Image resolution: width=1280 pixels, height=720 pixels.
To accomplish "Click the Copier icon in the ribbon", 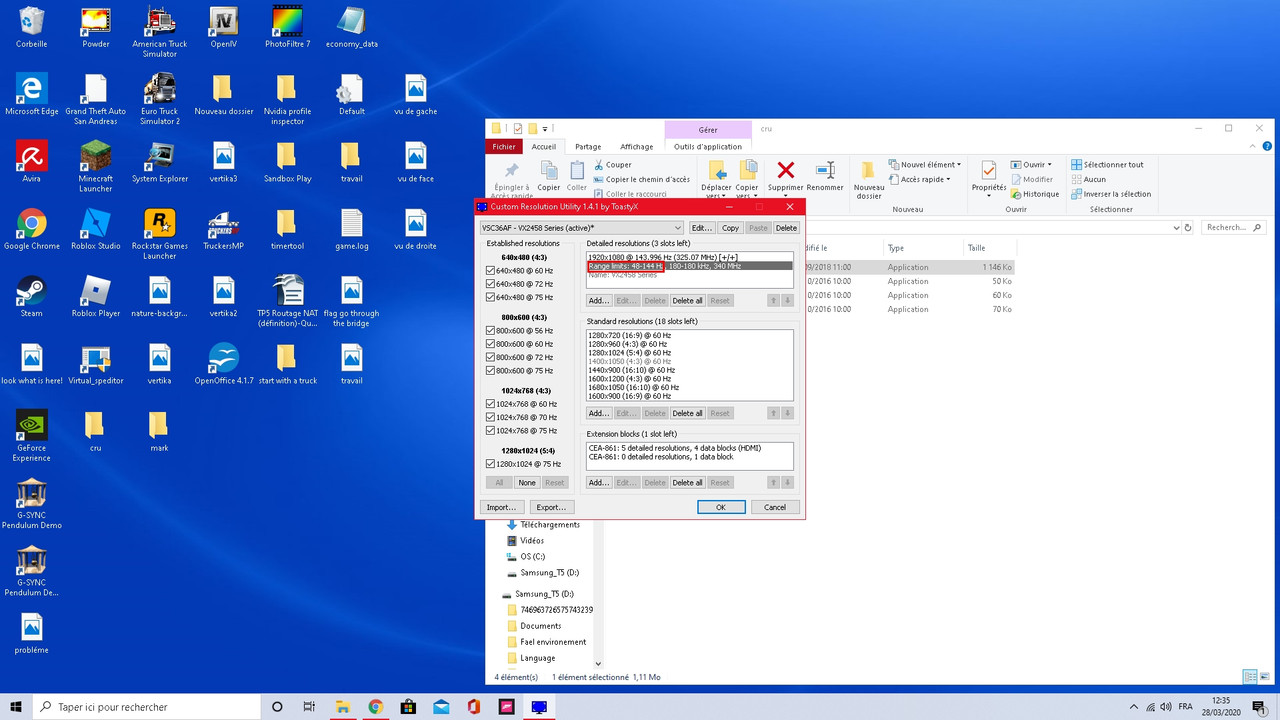I will tap(548, 173).
